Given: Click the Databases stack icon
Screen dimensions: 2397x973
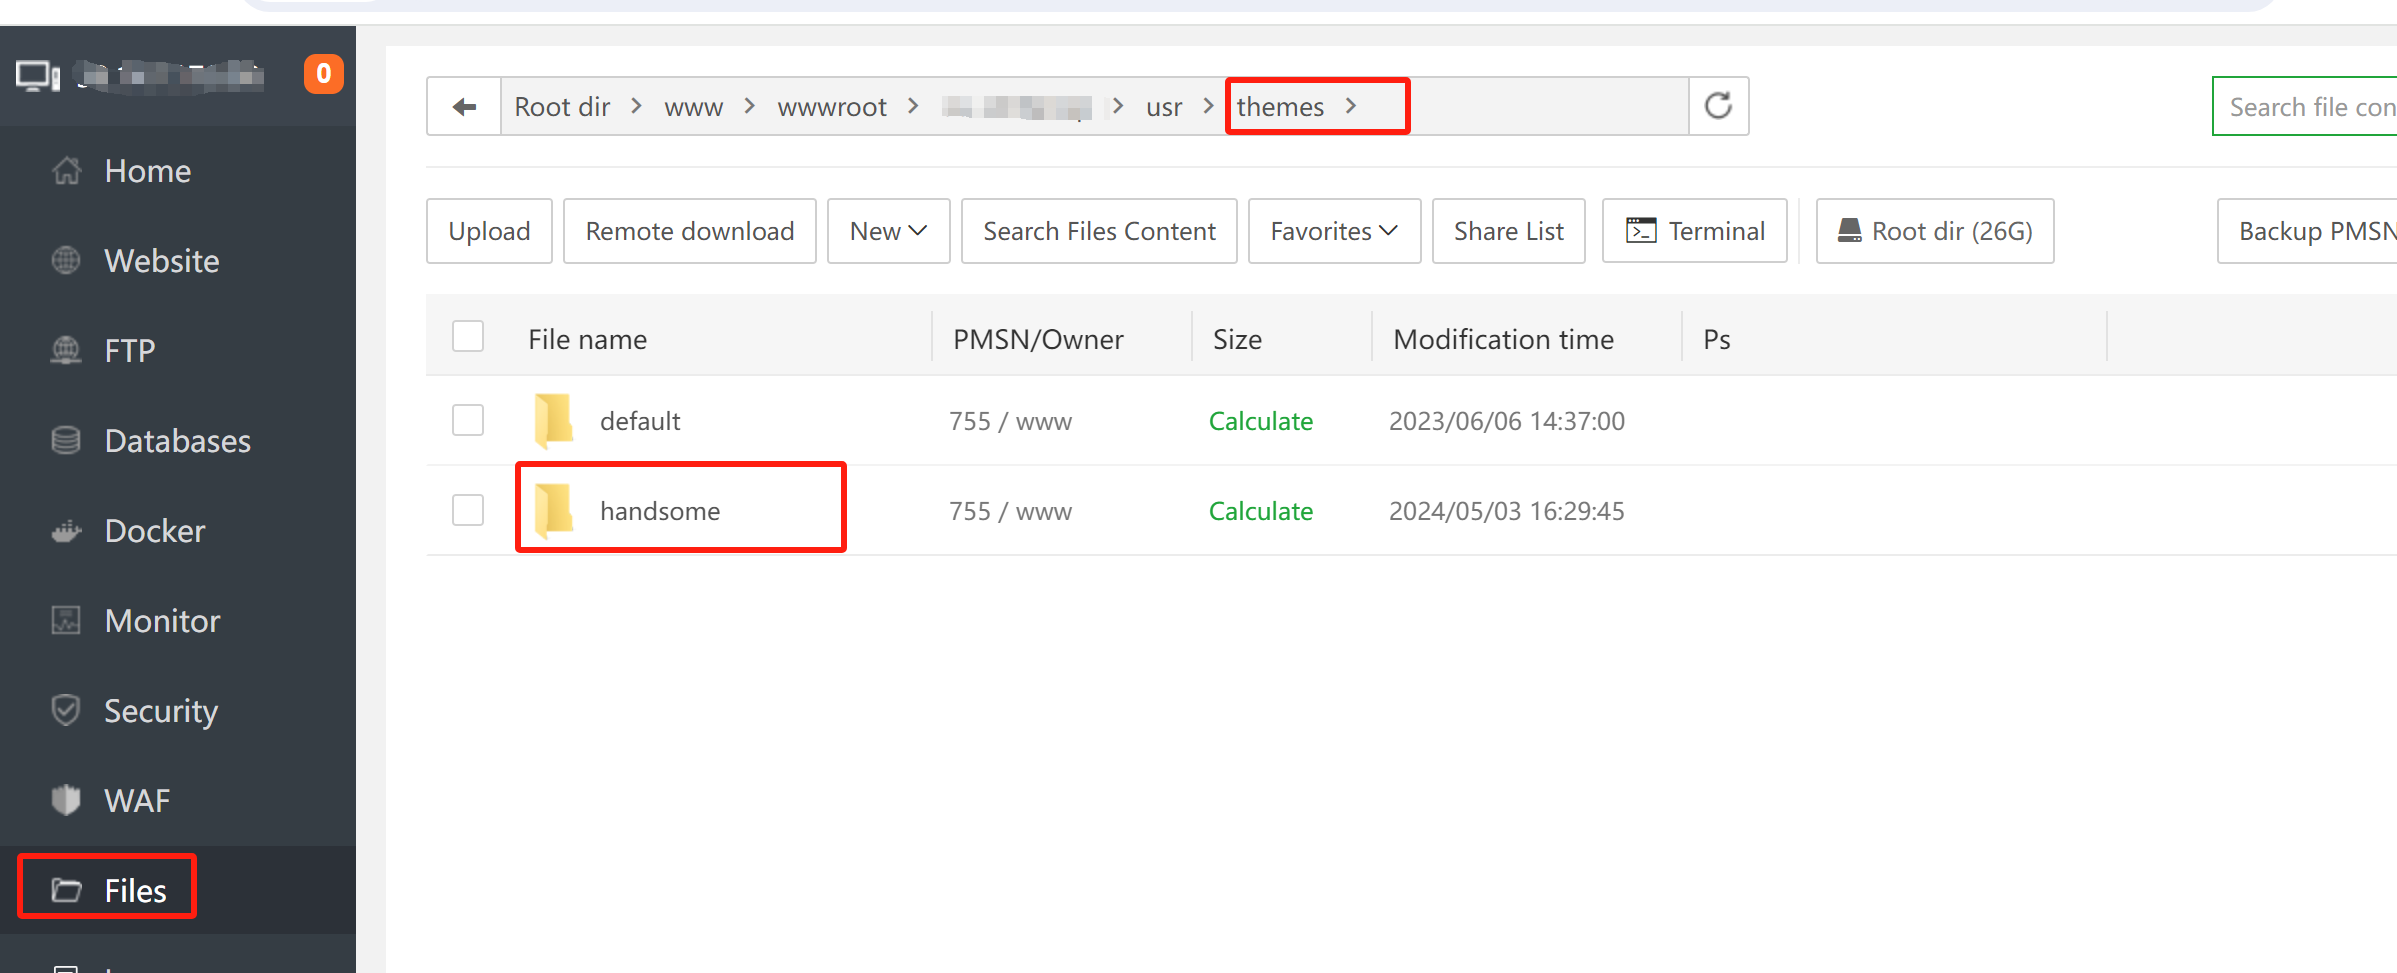Looking at the screenshot, I should point(66,441).
